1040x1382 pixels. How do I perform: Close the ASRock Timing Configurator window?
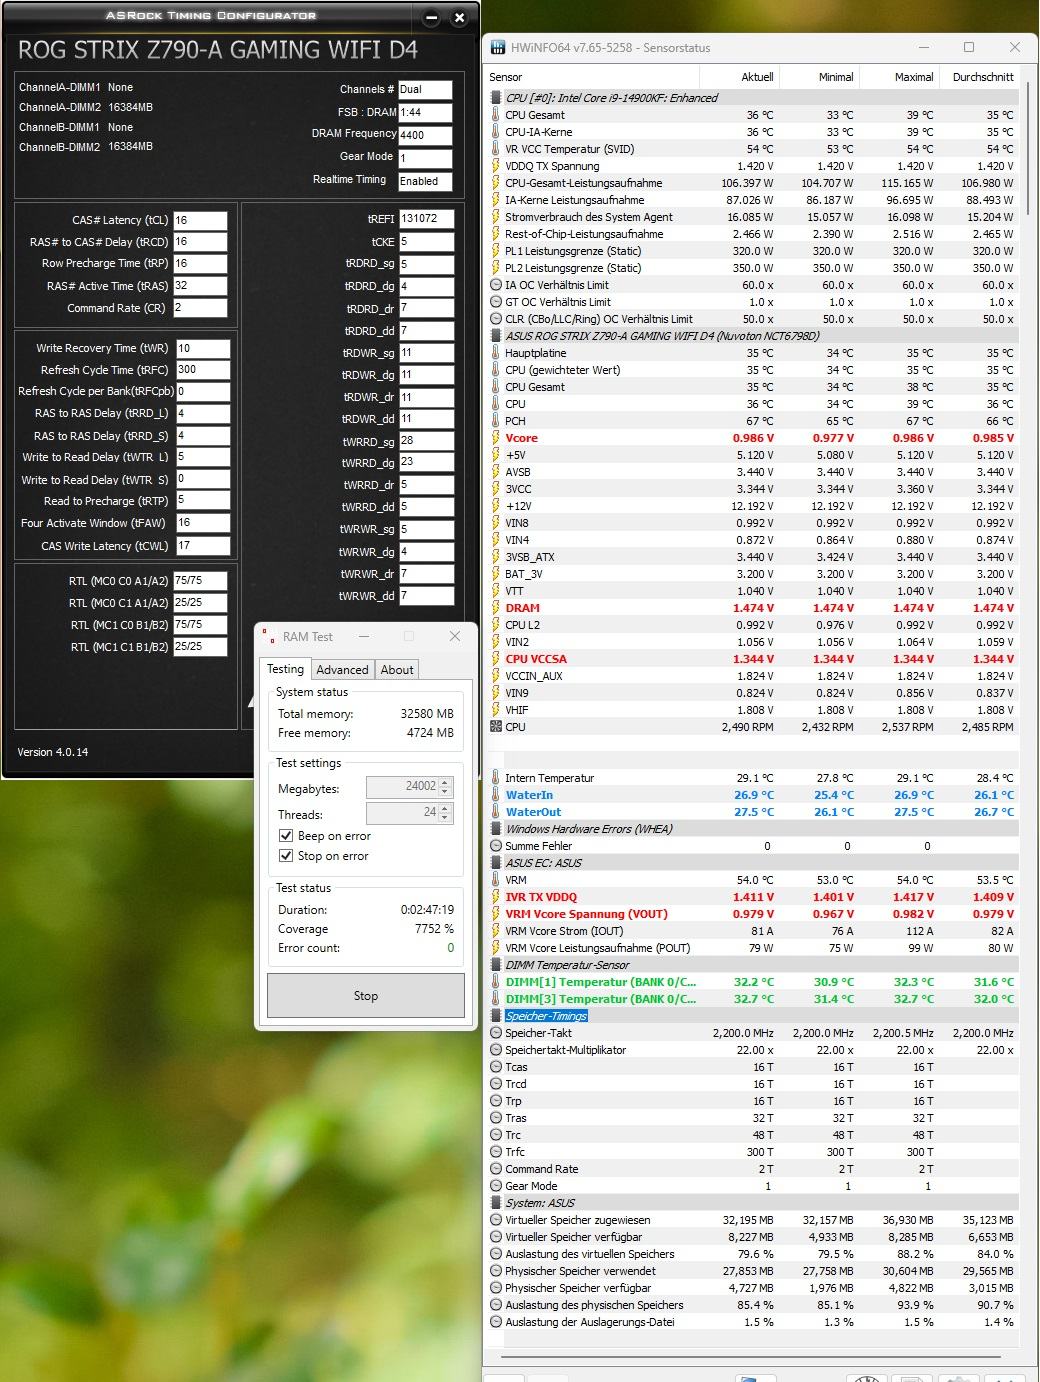pos(459,18)
